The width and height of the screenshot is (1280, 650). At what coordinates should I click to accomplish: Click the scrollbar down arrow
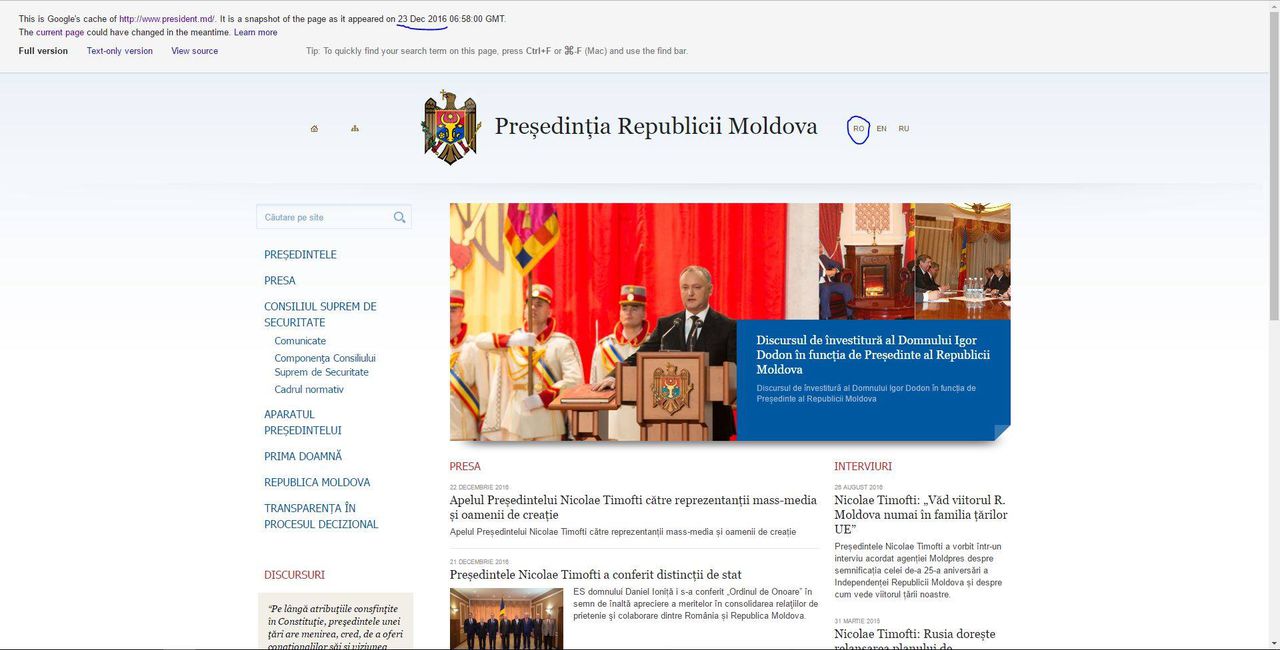click(x=1273, y=643)
